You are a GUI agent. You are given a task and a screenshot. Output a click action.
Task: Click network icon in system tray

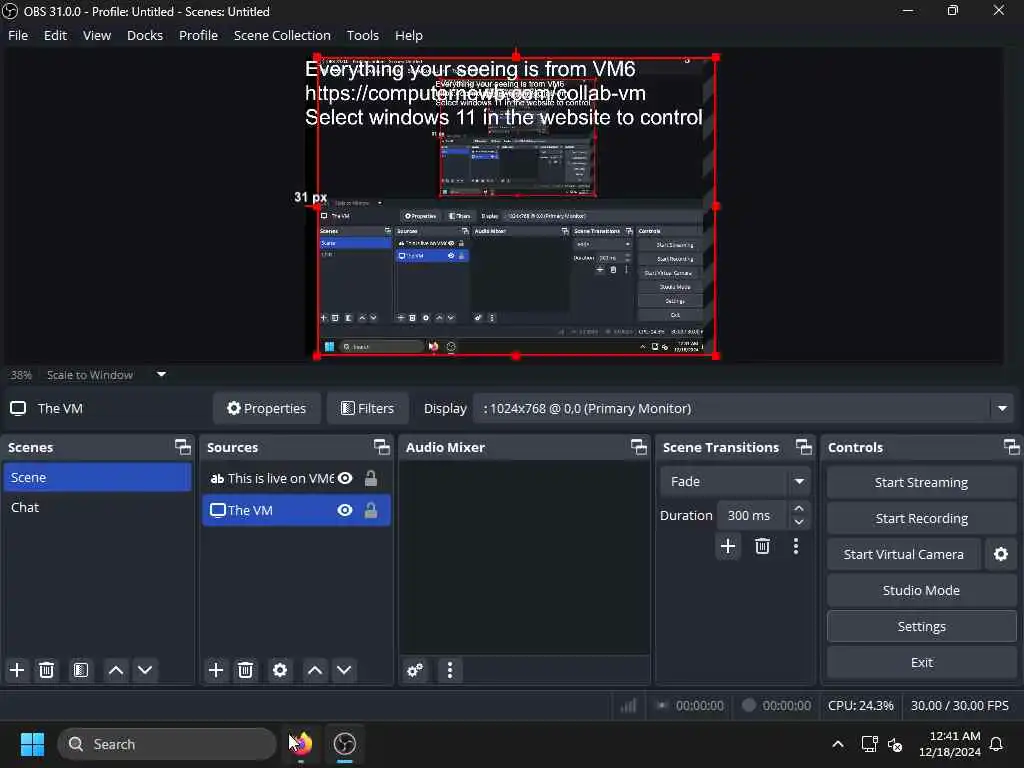click(x=869, y=744)
